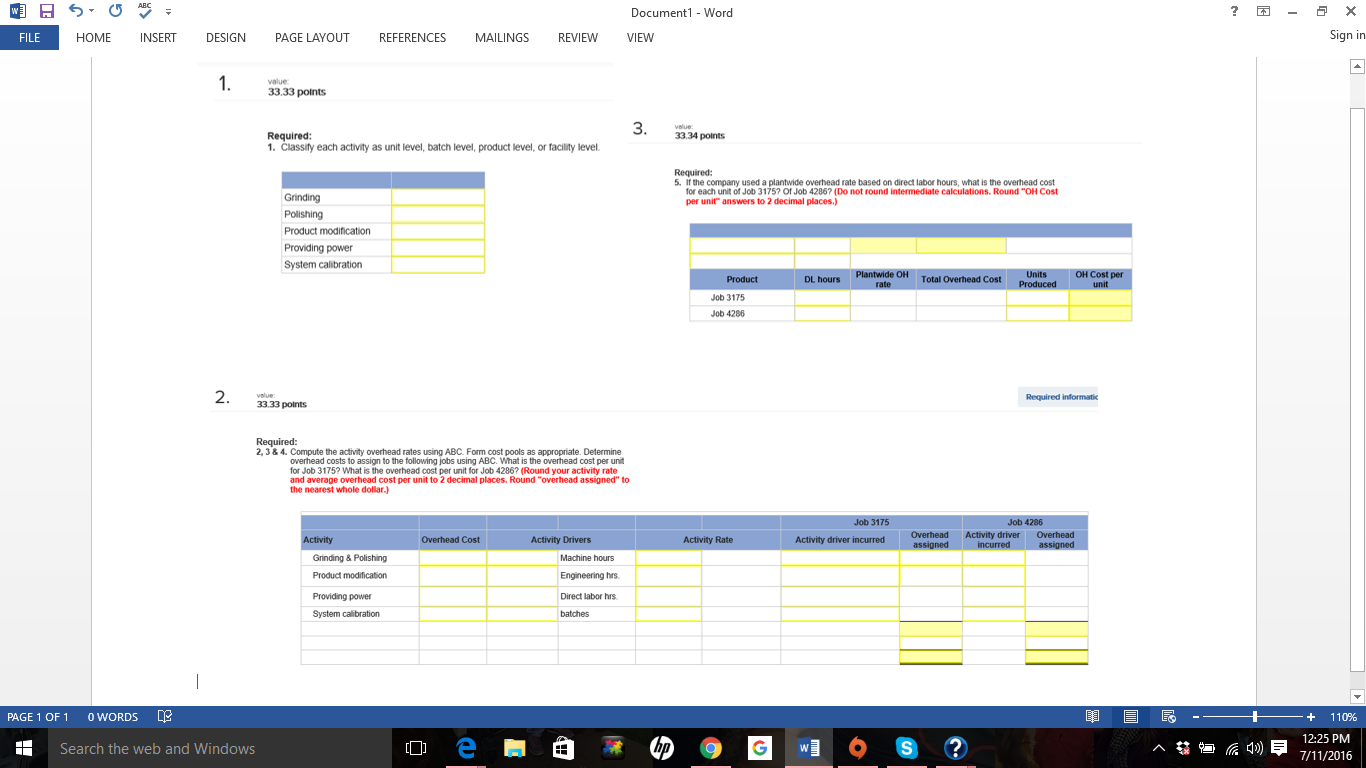Select the Word taskbar button

[808, 748]
